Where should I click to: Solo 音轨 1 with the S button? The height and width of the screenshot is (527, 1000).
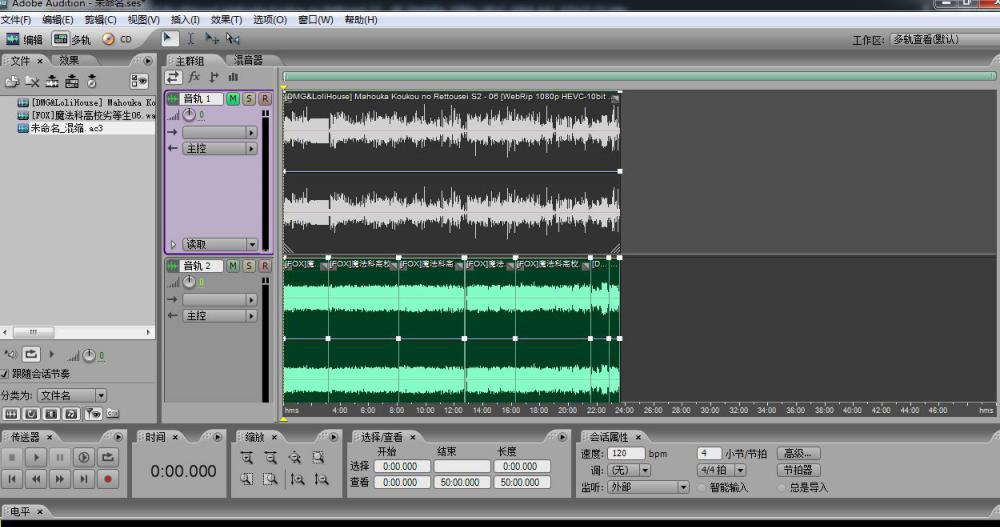(x=249, y=99)
